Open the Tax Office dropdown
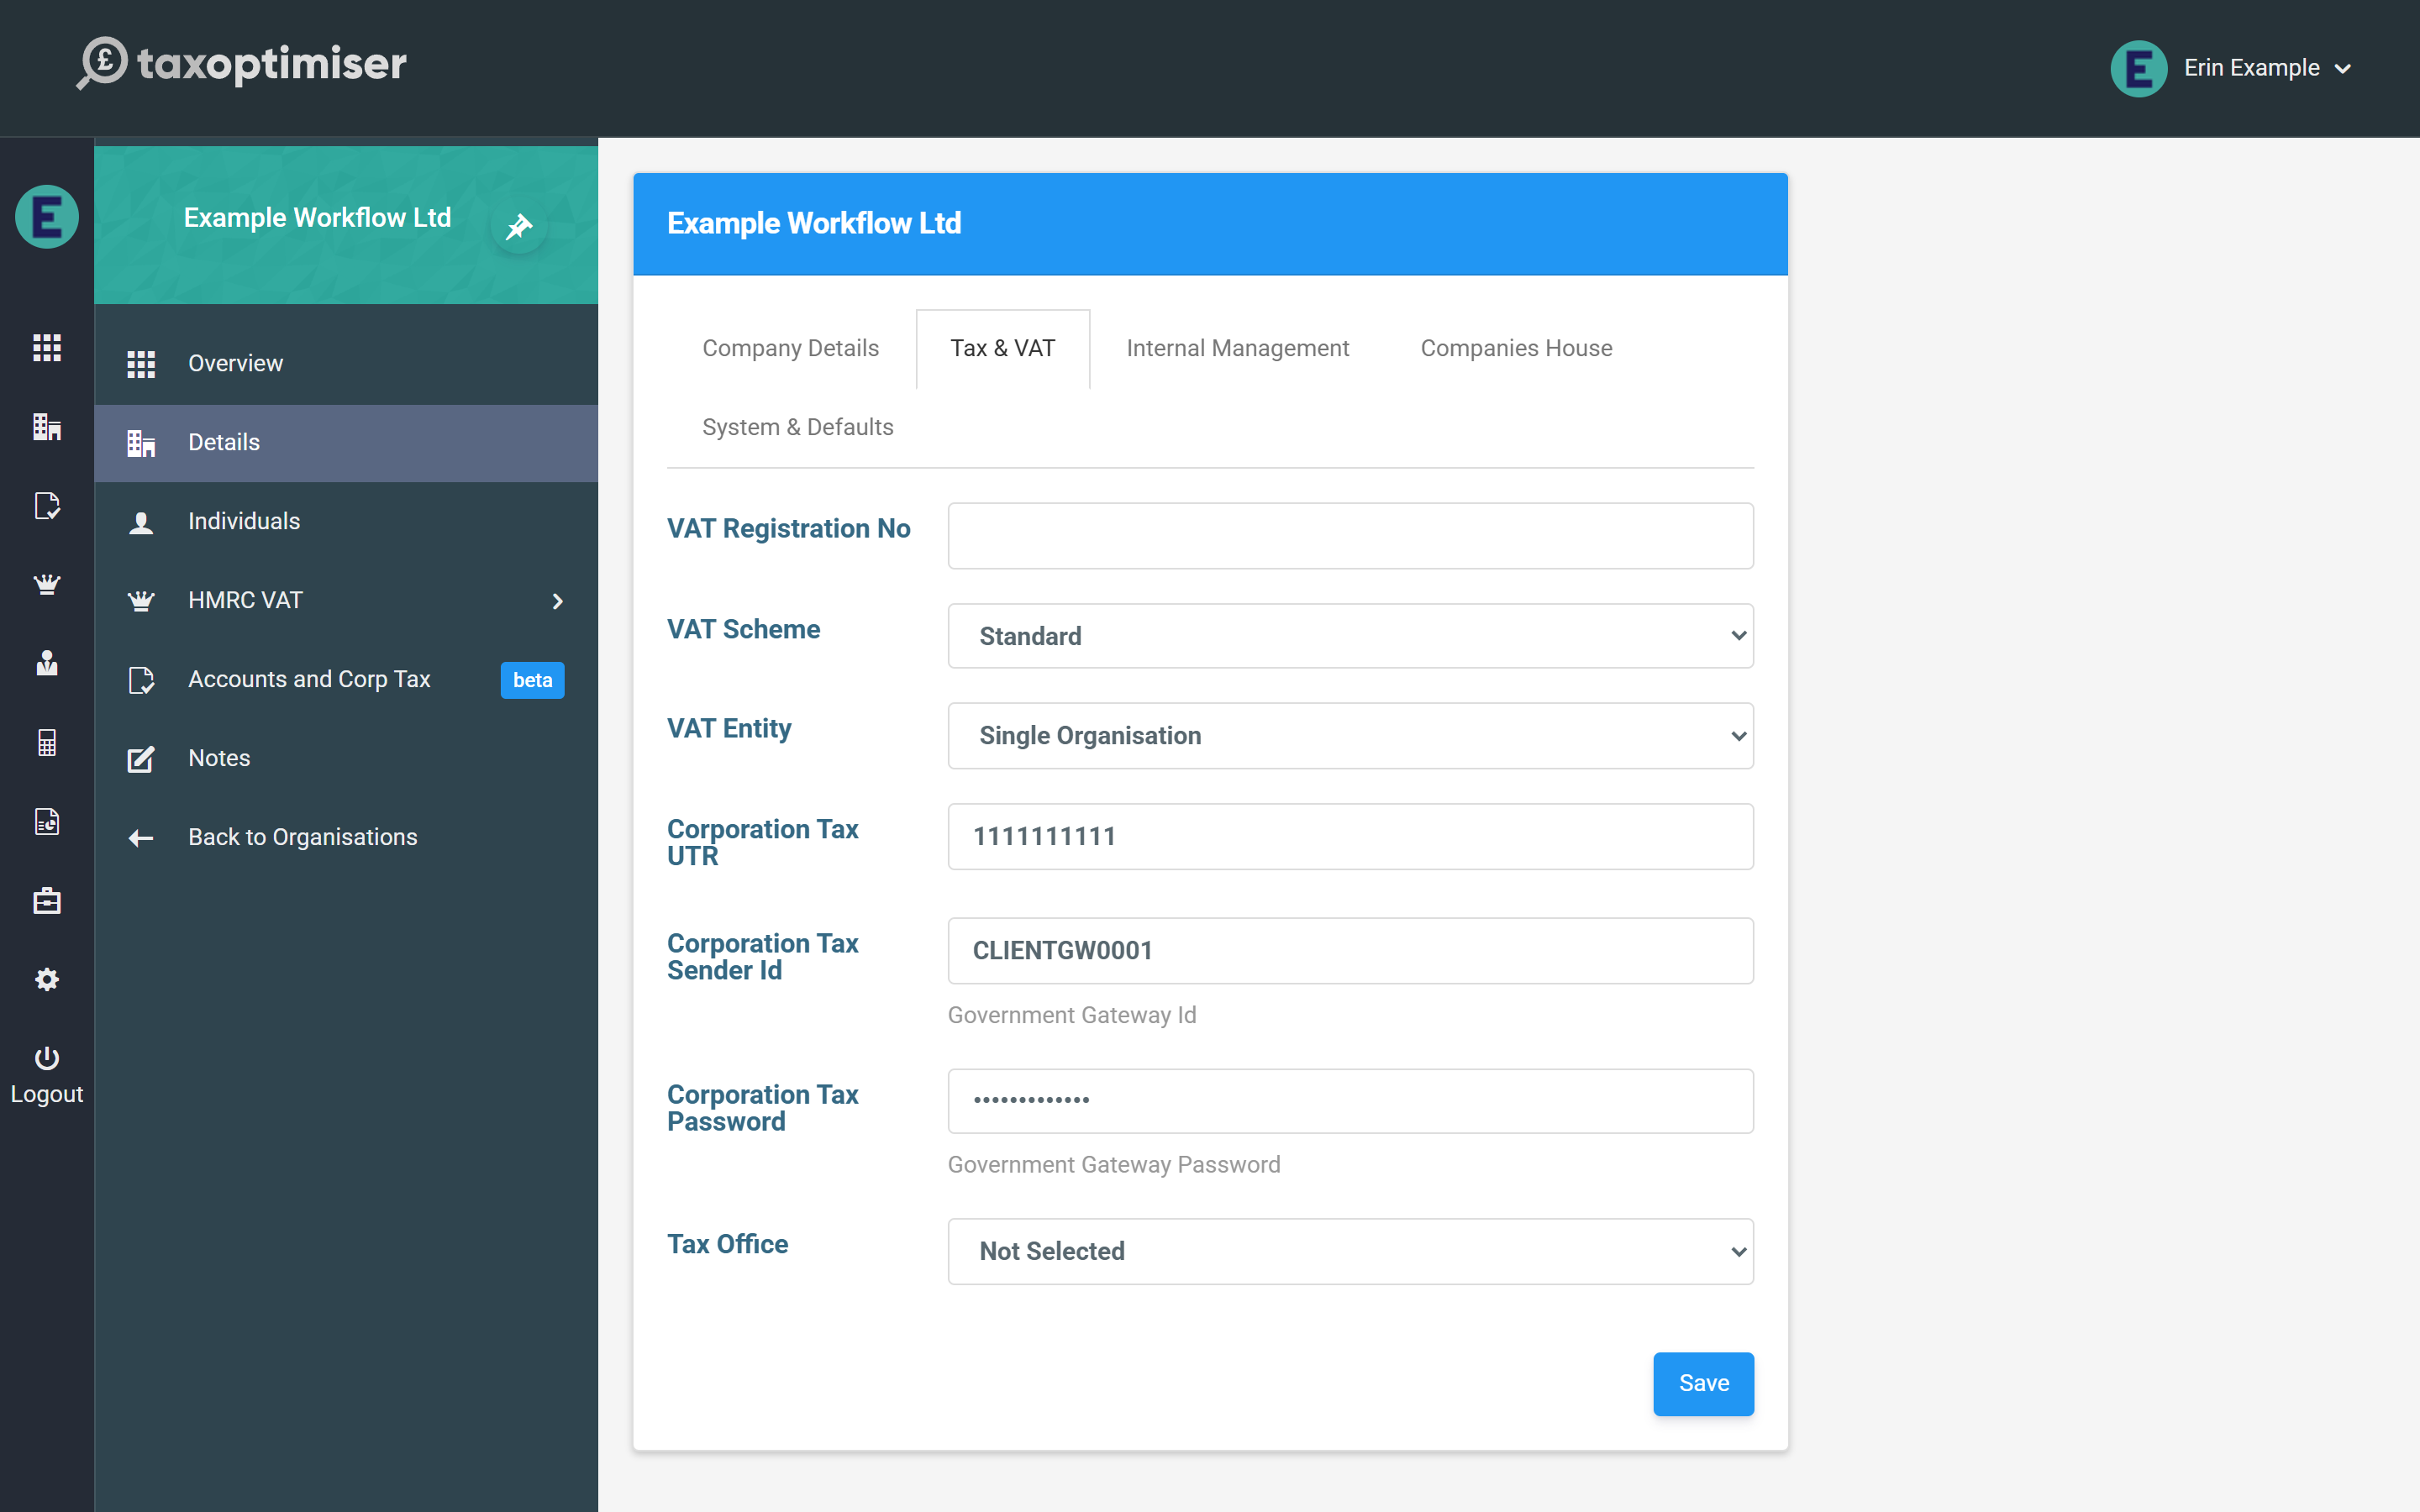Viewport: 2420px width, 1512px height. 1350,1251
